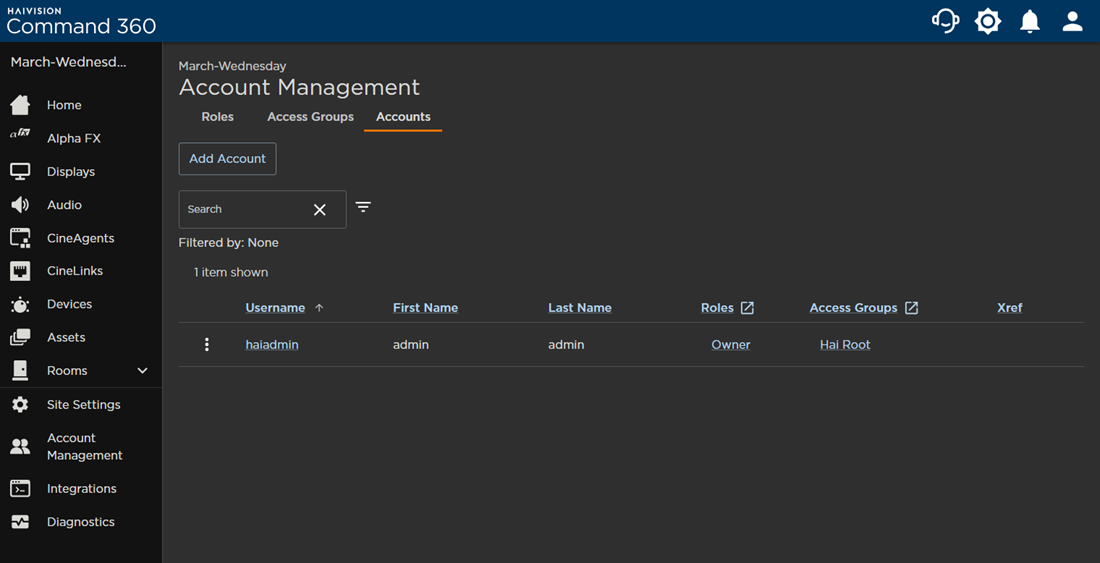Click the CineAgents sidebar icon
The height and width of the screenshot is (563, 1100).
(x=20, y=238)
